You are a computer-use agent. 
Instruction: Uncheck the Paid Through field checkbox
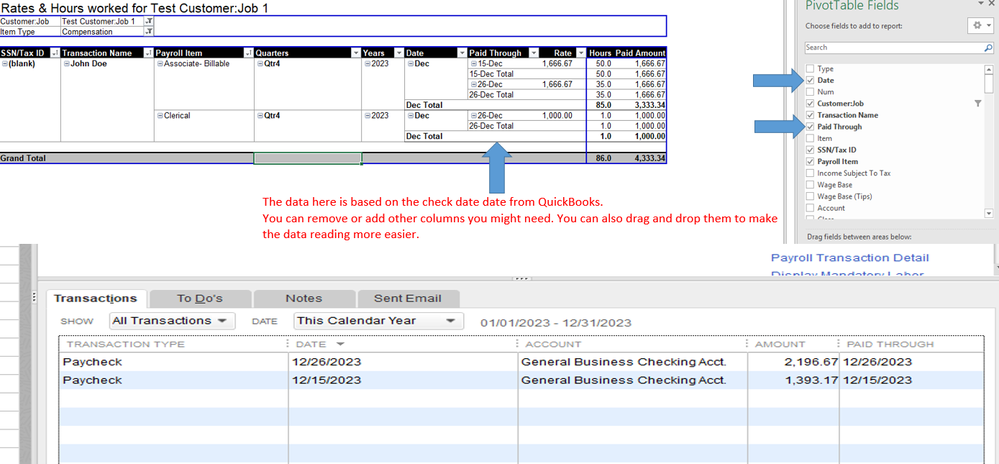[x=810, y=127]
